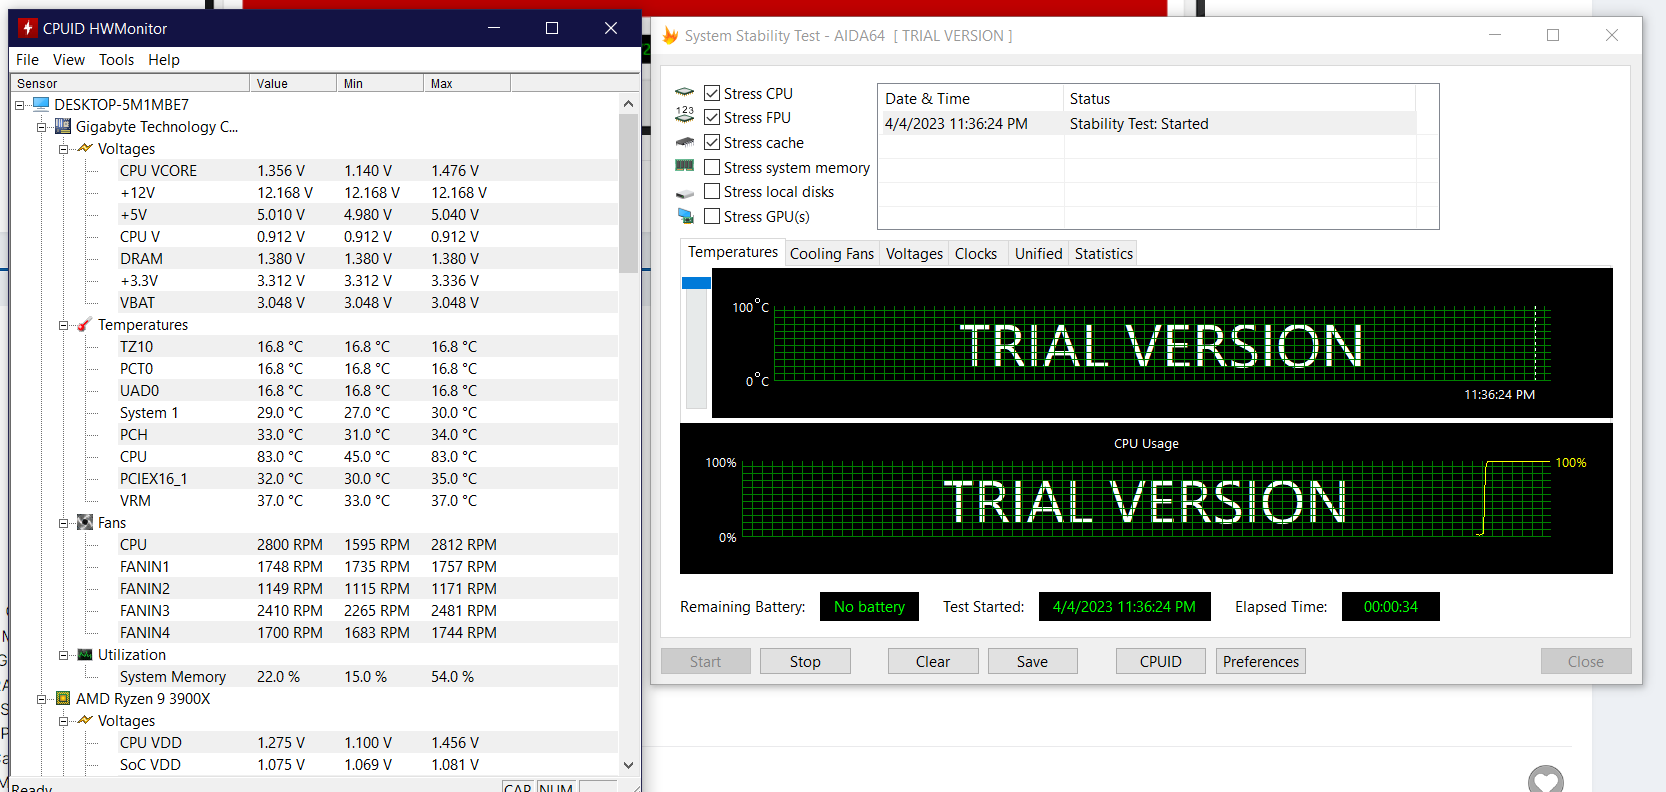The width and height of the screenshot is (1666, 792).
Task: Click the AIDA64 flame icon in title bar
Action: [670, 36]
